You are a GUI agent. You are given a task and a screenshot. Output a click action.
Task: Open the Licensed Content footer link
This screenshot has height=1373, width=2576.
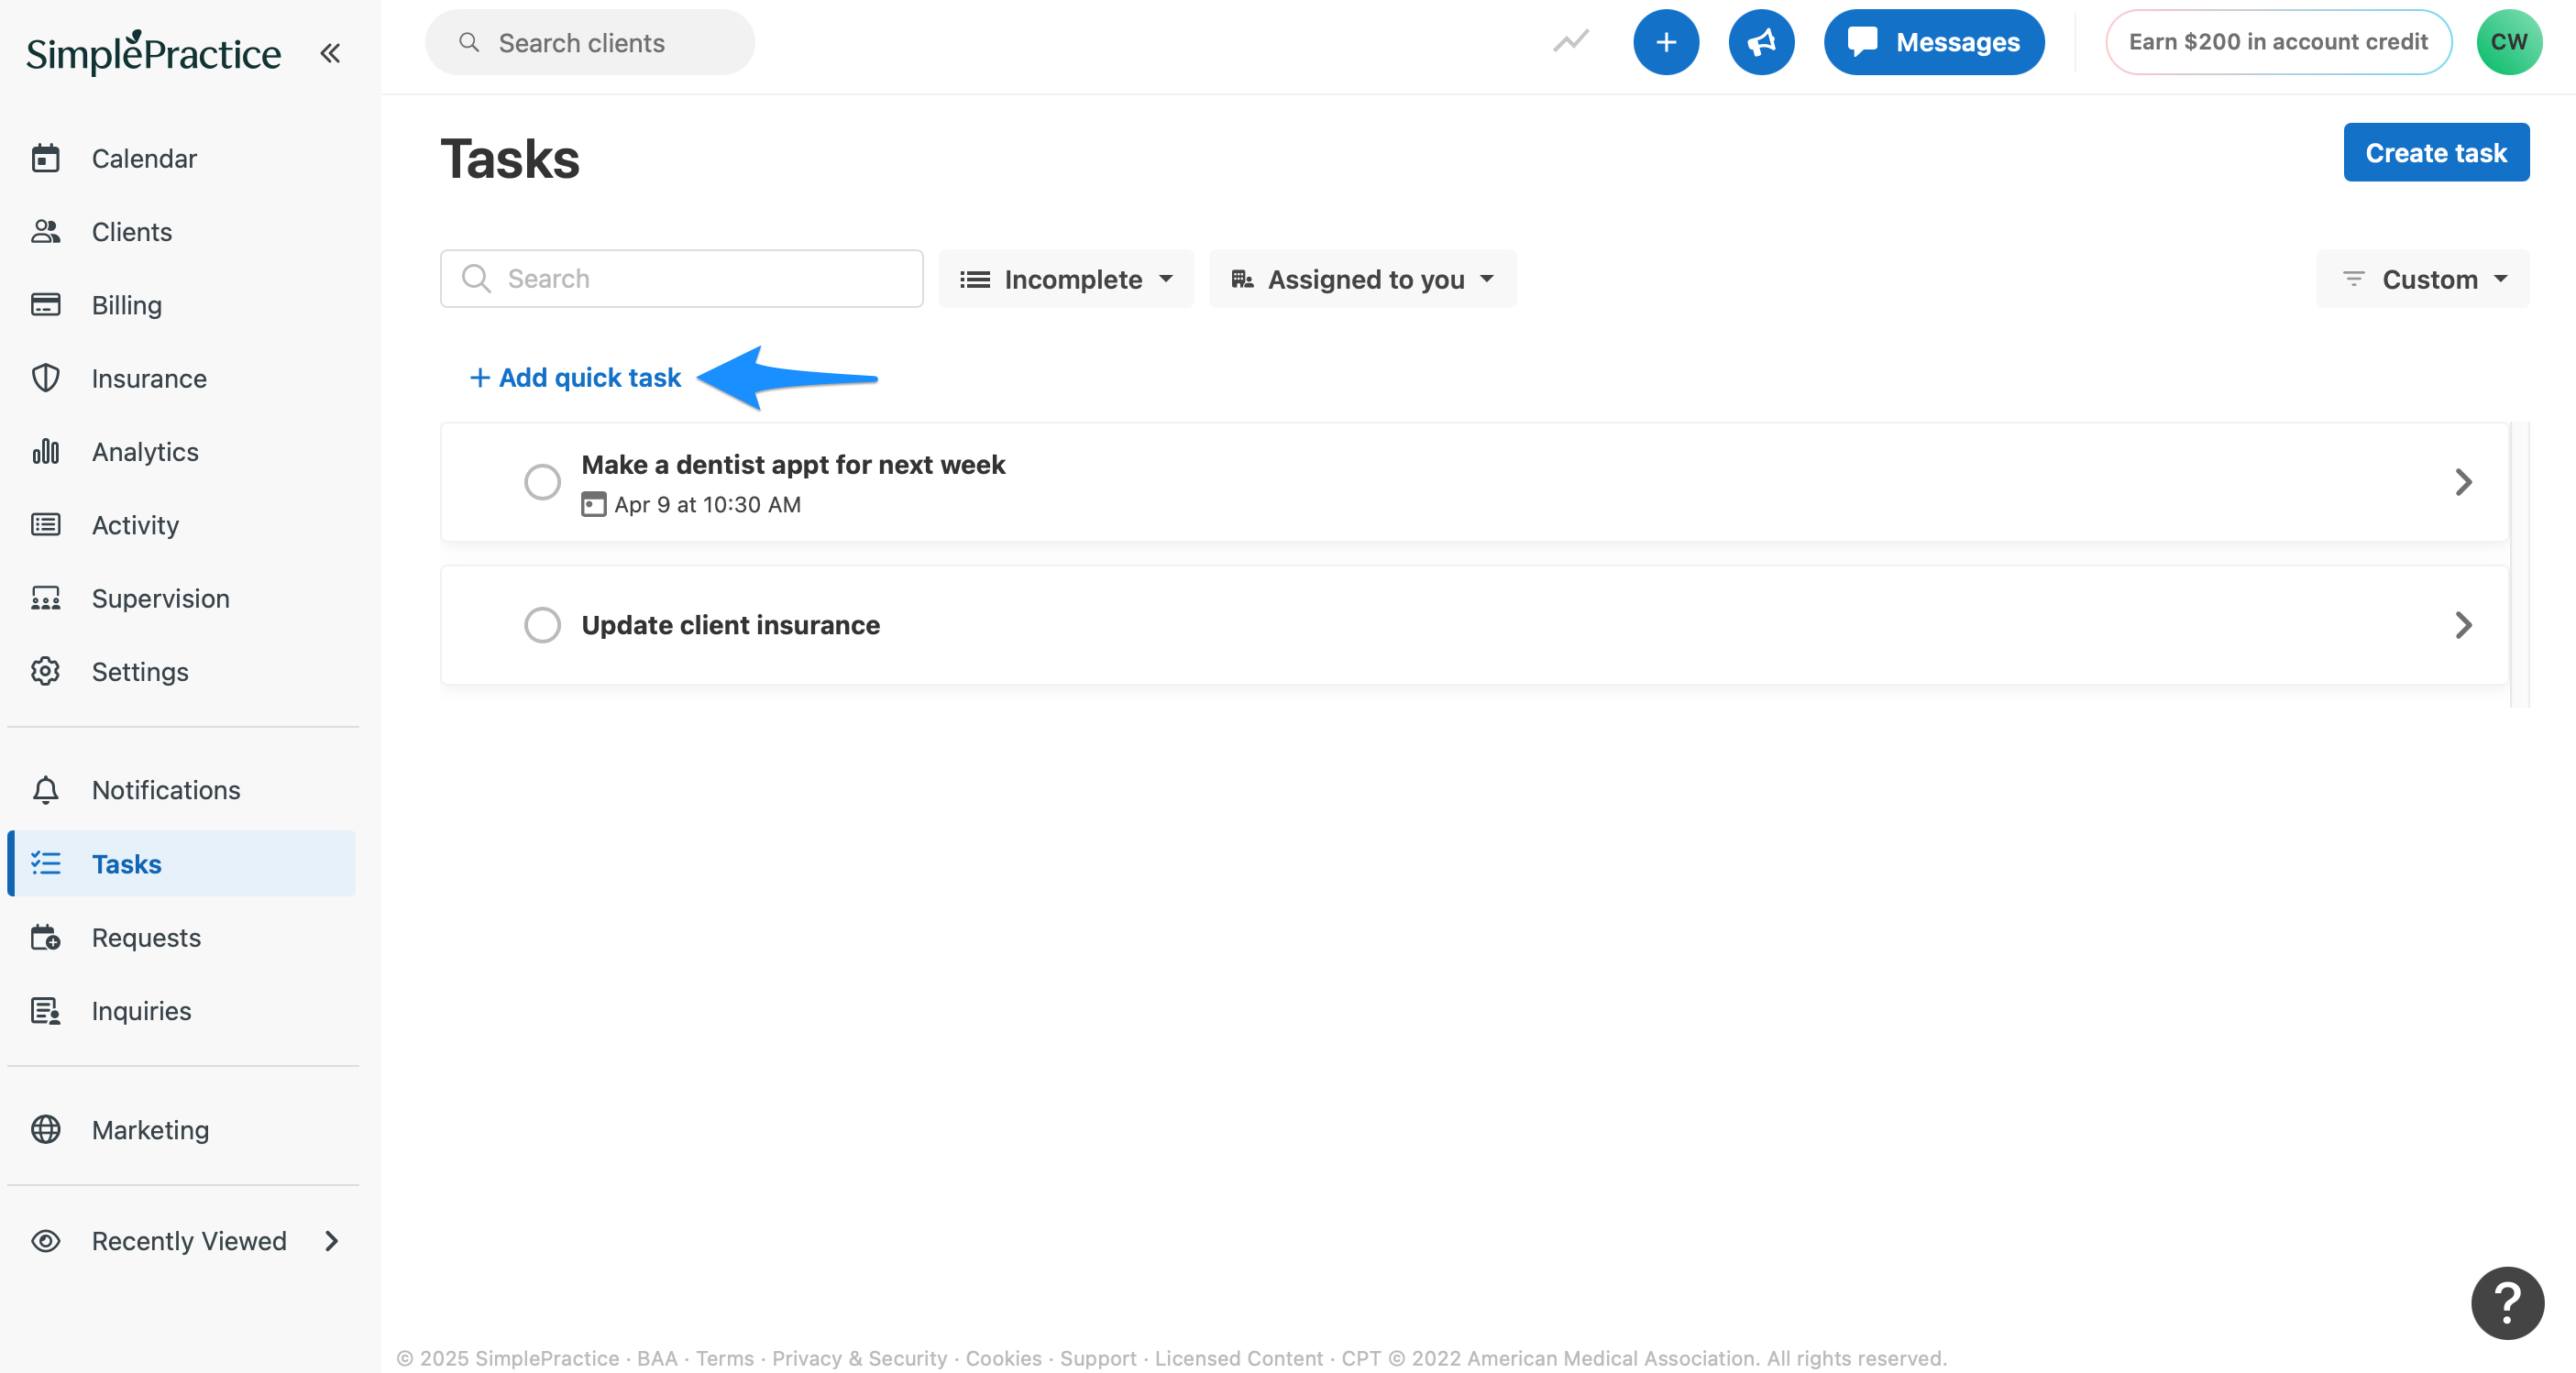(x=1238, y=1358)
